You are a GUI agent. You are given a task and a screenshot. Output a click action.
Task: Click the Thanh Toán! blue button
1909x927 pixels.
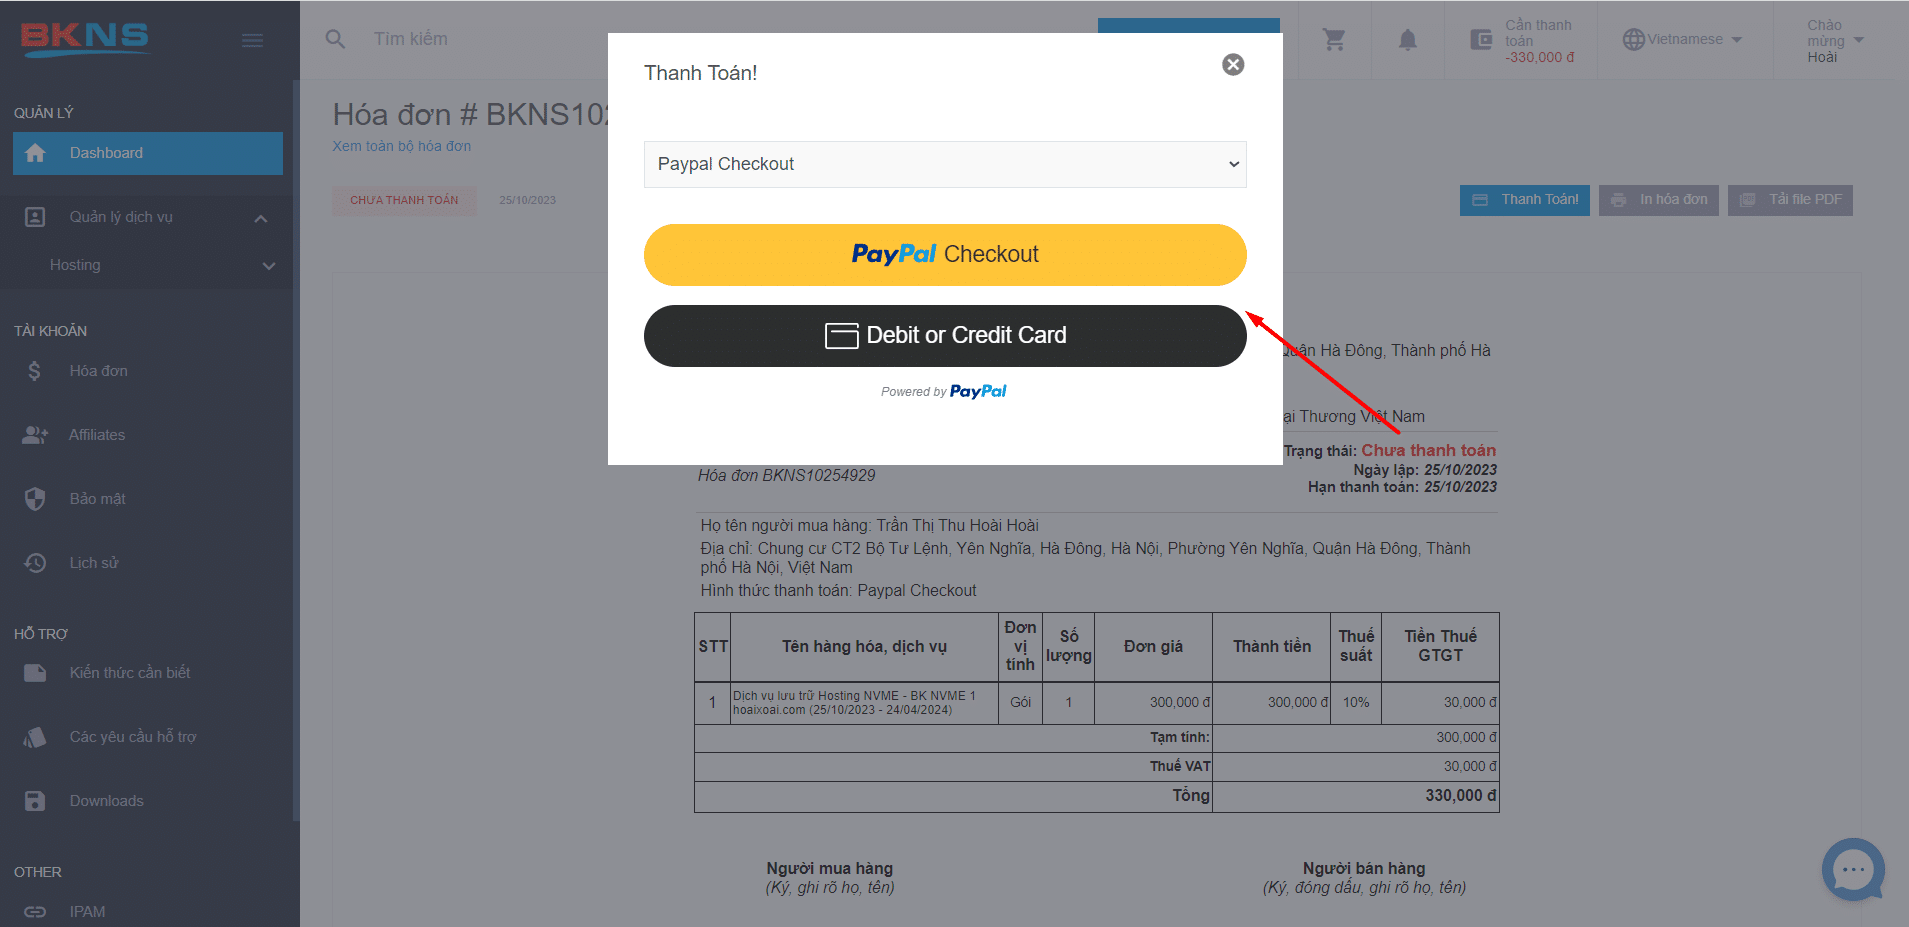click(1525, 200)
